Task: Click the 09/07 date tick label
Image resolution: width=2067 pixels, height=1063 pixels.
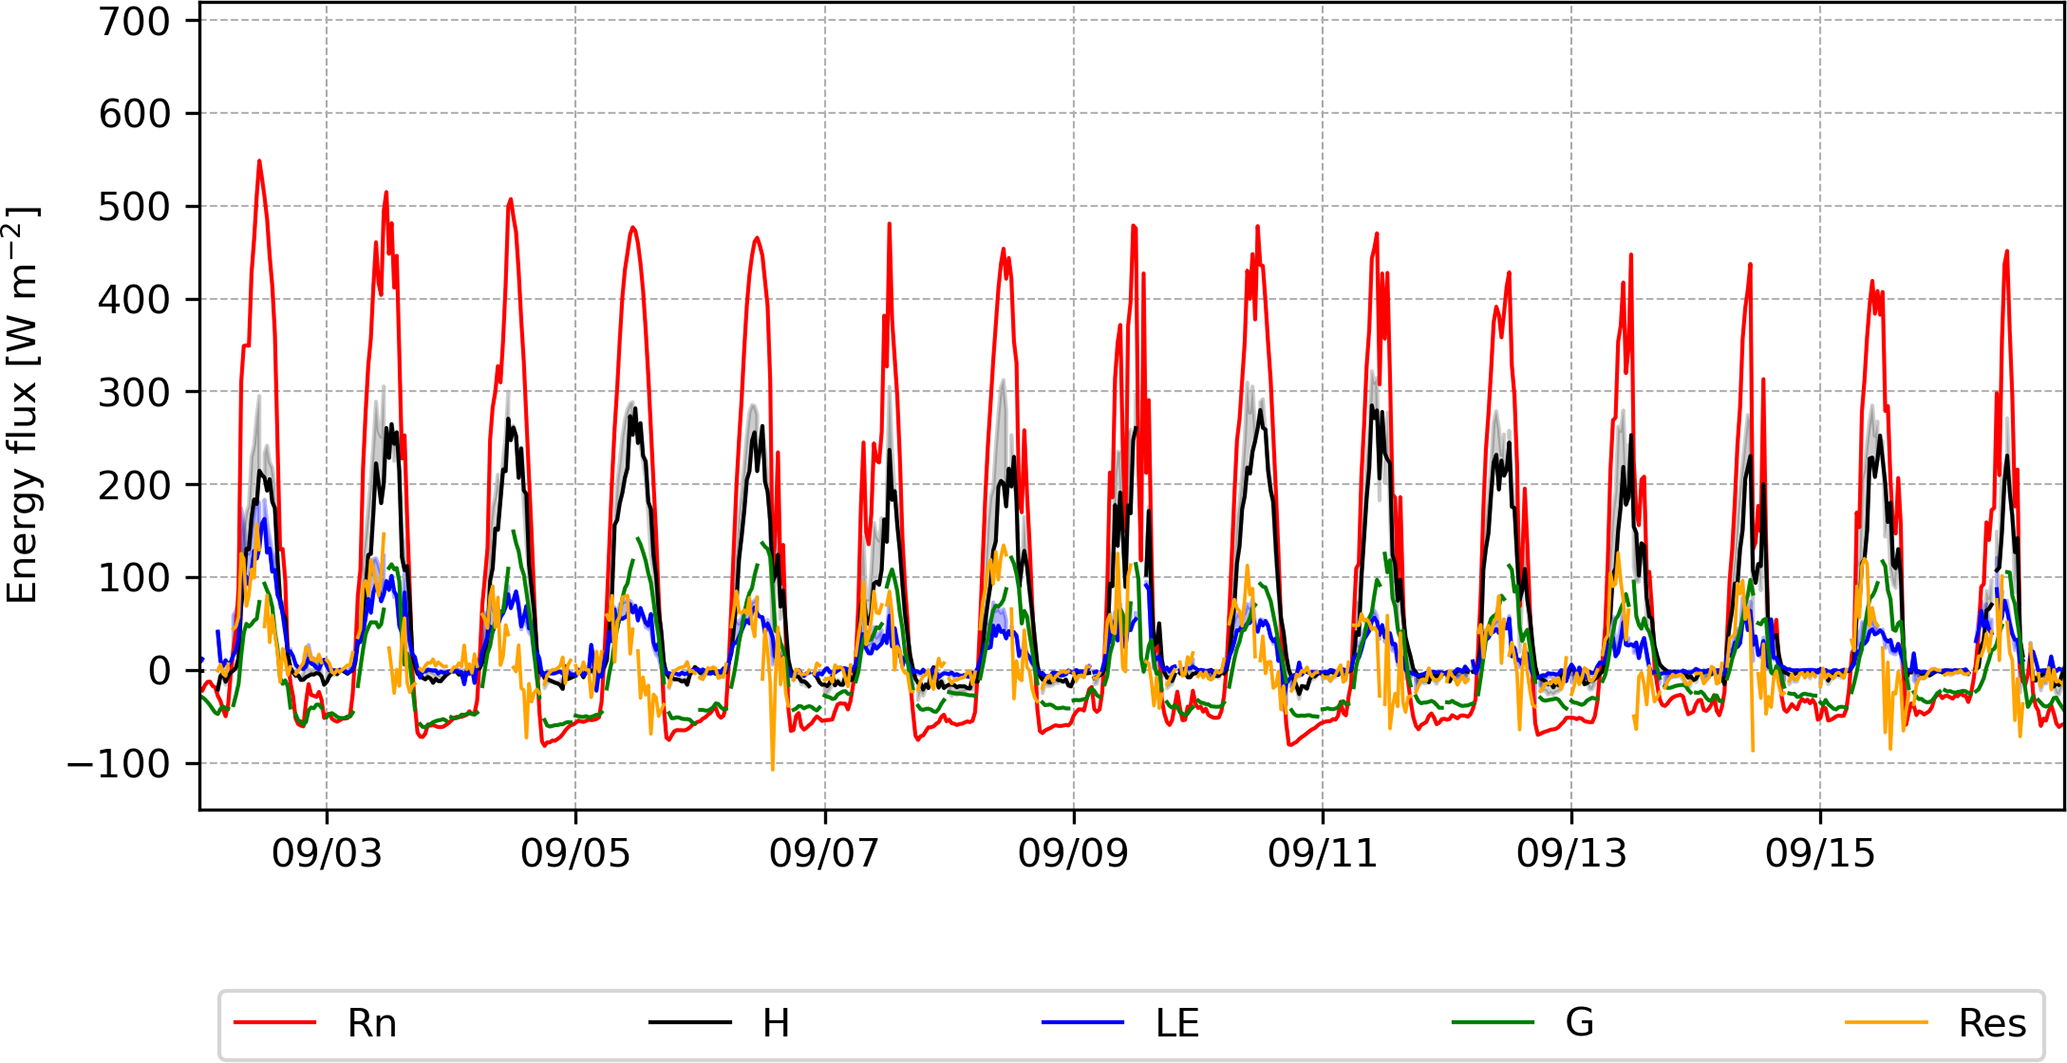Action: (x=824, y=854)
